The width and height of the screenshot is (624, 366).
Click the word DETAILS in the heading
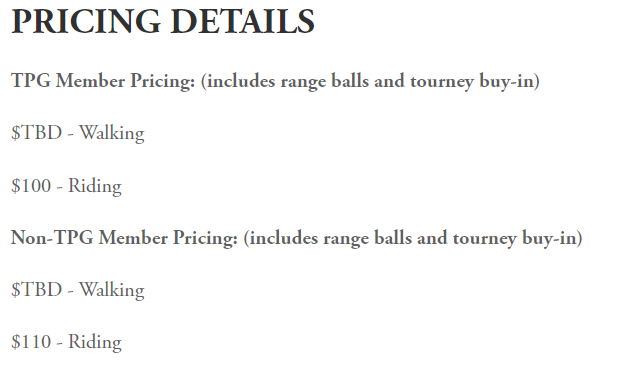[243, 21]
